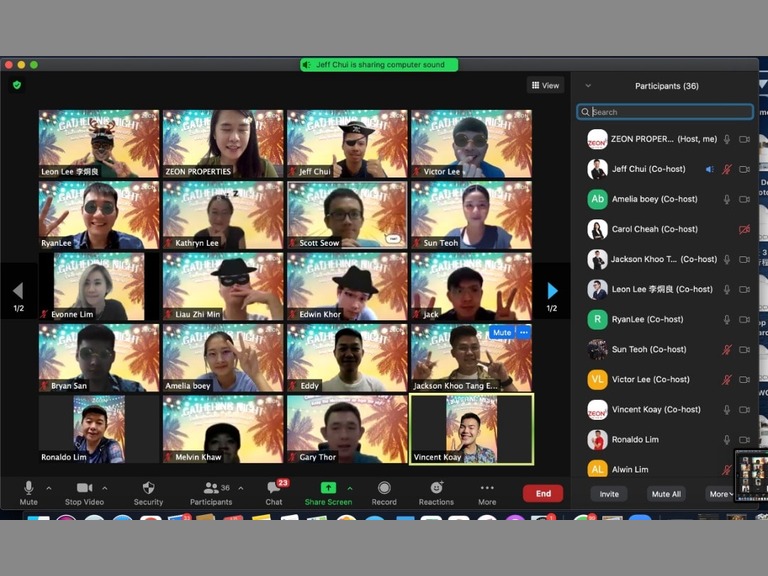Open the More options in bottom toolbar
This screenshot has height=576, width=768.
point(487,488)
